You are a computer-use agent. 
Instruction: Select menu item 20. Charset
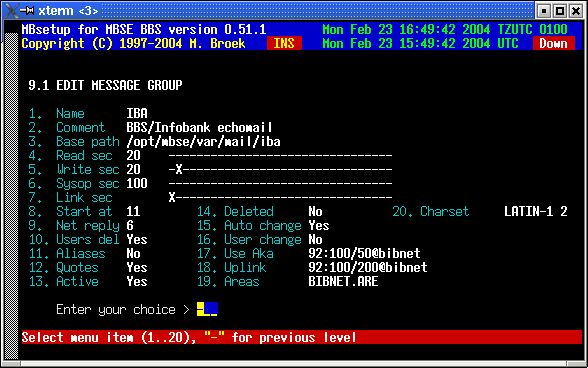[x=431, y=212]
